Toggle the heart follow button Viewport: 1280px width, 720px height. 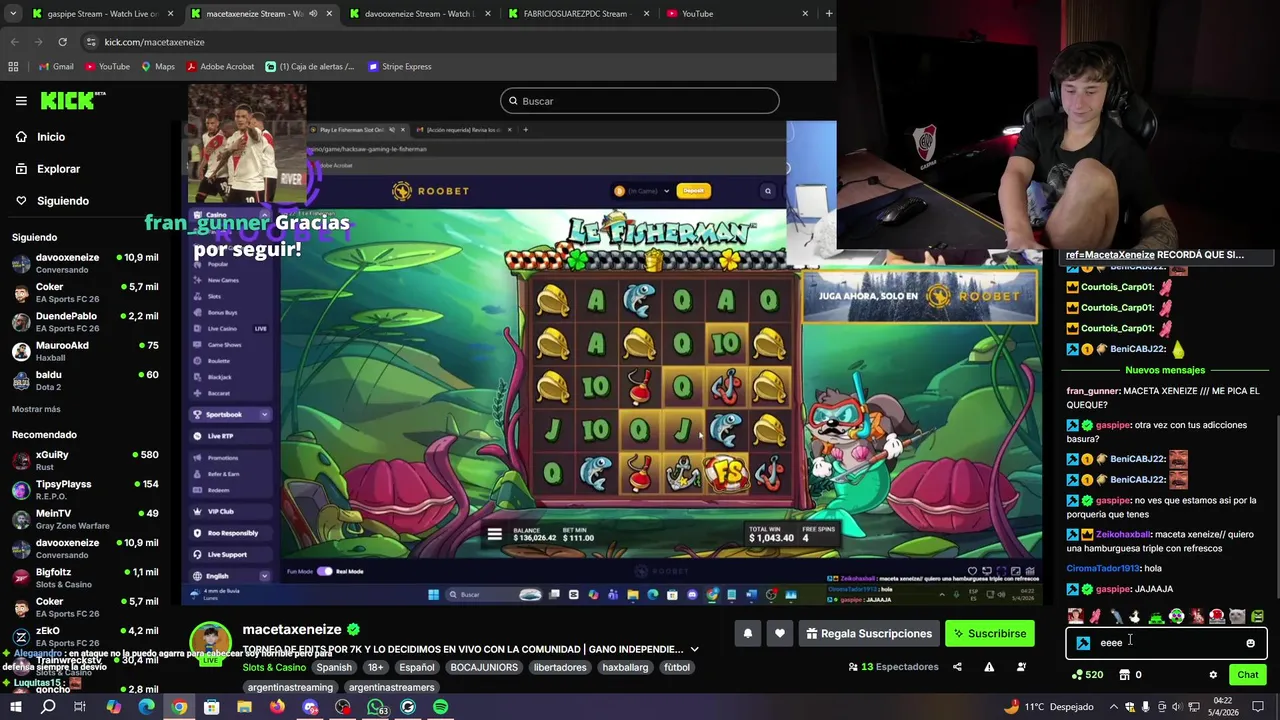click(780, 633)
